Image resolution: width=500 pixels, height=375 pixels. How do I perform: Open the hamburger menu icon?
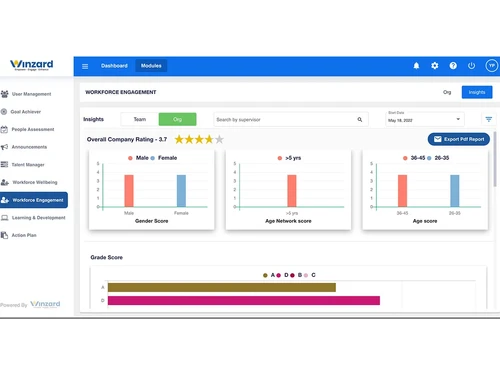(85, 66)
